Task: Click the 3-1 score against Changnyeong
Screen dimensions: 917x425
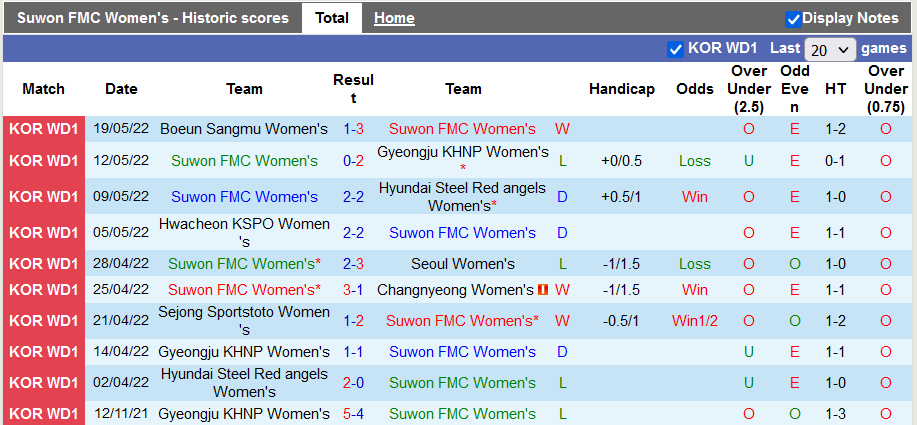Action: pyautogui.click(x=353, y=290)
